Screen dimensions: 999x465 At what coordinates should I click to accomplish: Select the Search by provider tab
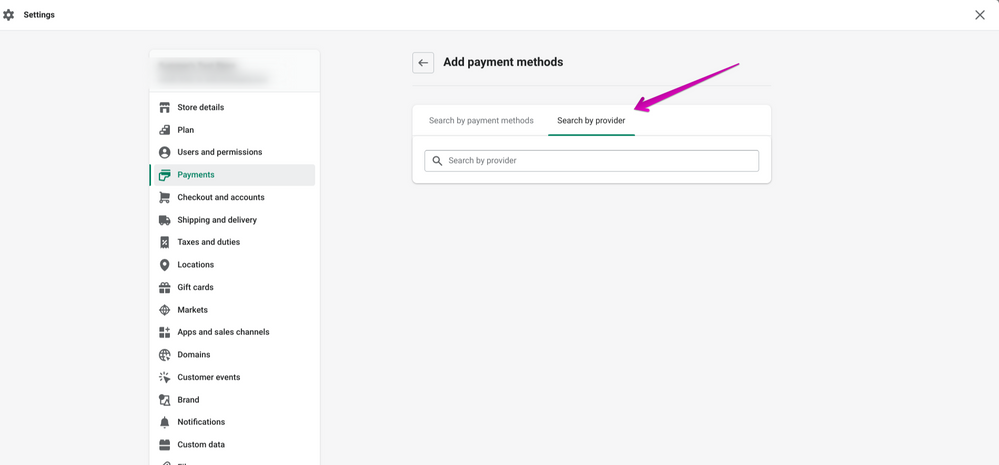[x=591, y=121]
